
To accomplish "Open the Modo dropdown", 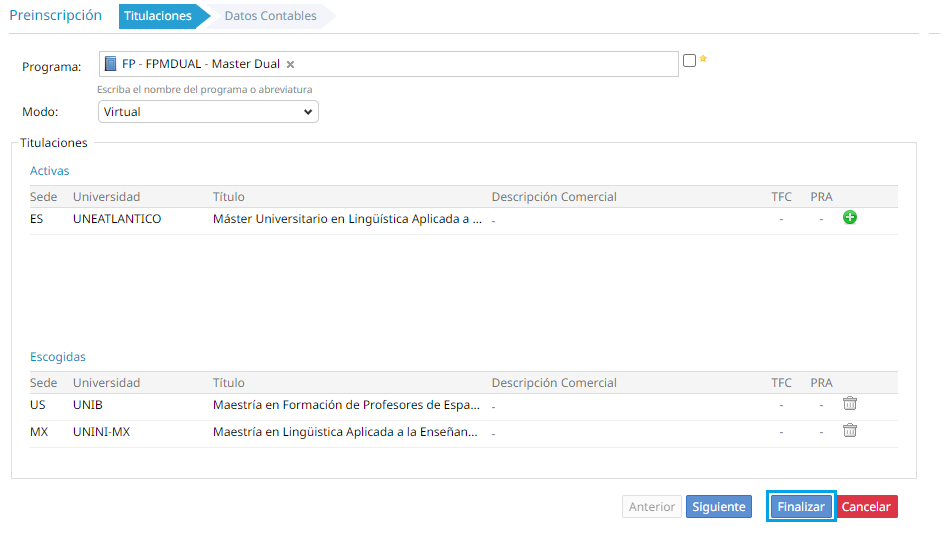I will tap(208, 112).
